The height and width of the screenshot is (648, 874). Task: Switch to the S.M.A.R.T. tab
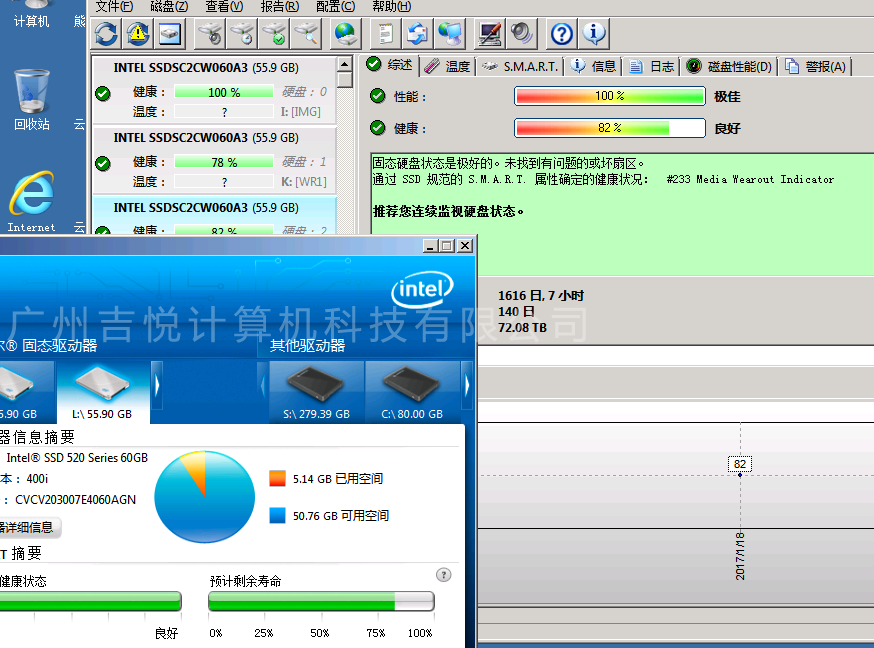coord(520,66)
